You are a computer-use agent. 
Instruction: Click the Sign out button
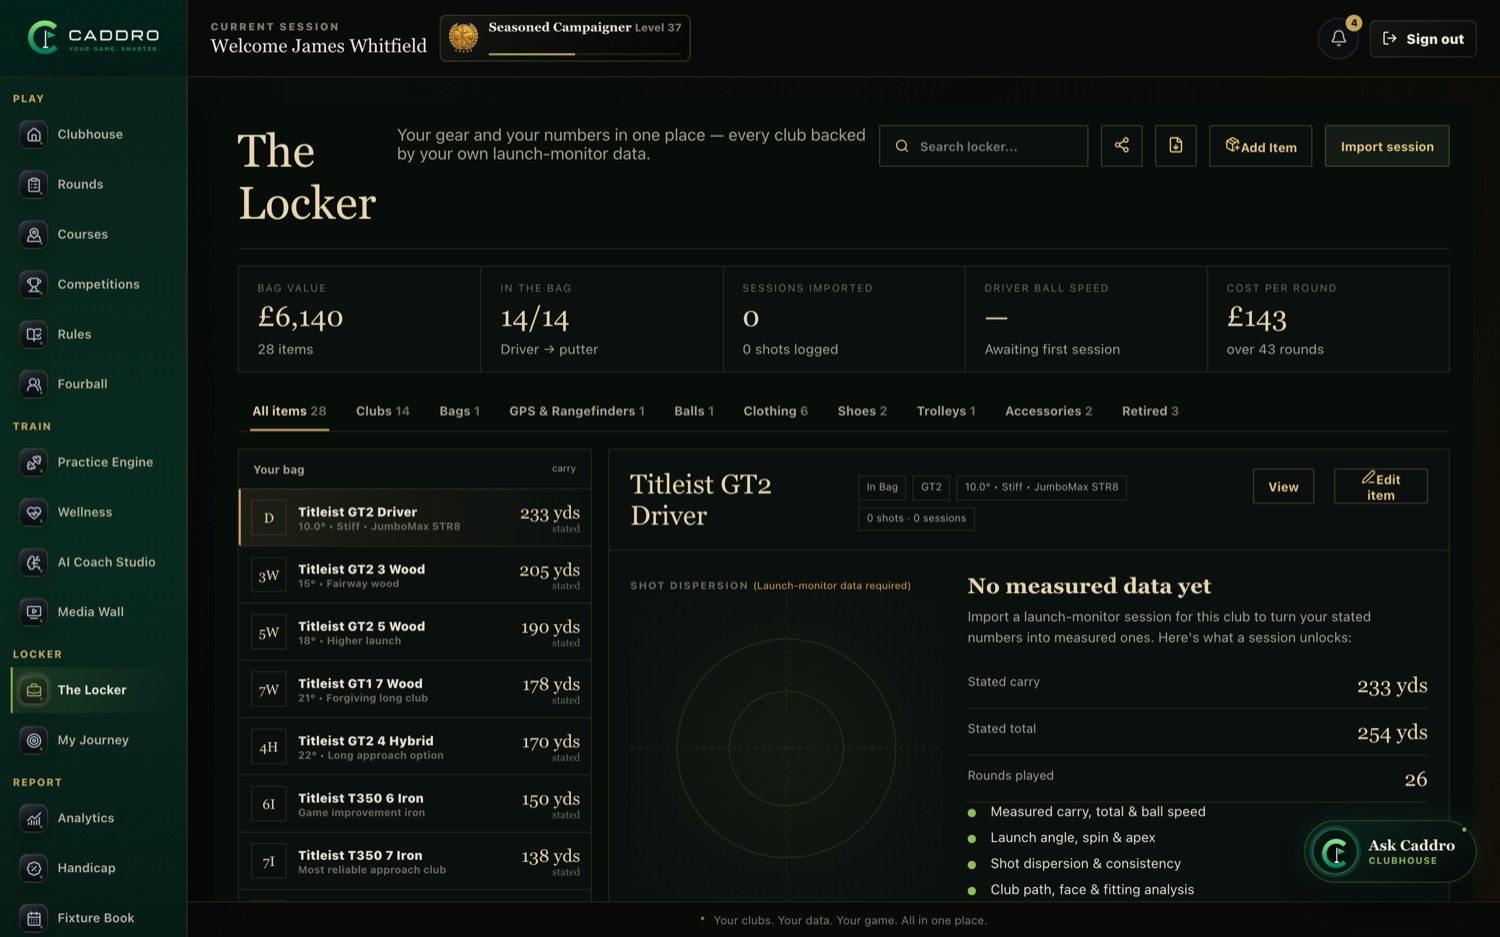[1423, 39]
